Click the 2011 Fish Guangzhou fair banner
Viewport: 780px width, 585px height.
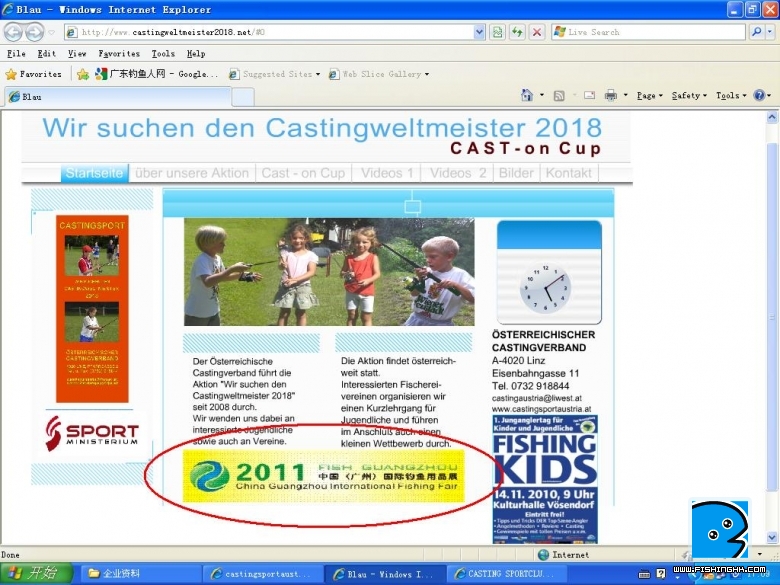[323, 476]
